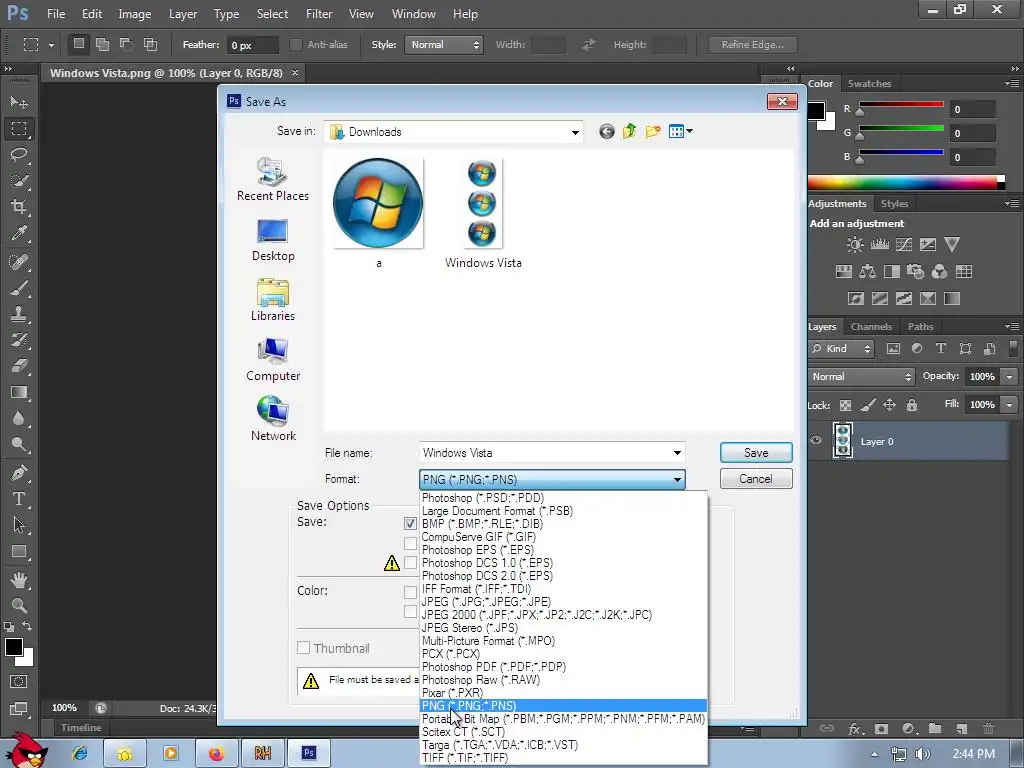Add Levels adjustment icon
The width and height of the screenshot is (1024, 768).
click(x=880, y=245)
